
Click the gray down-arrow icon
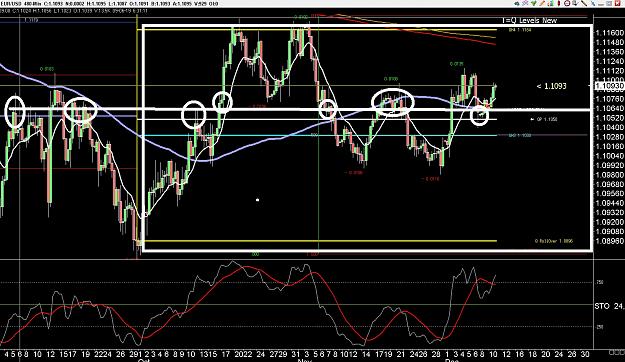click(x=576, y=3)
